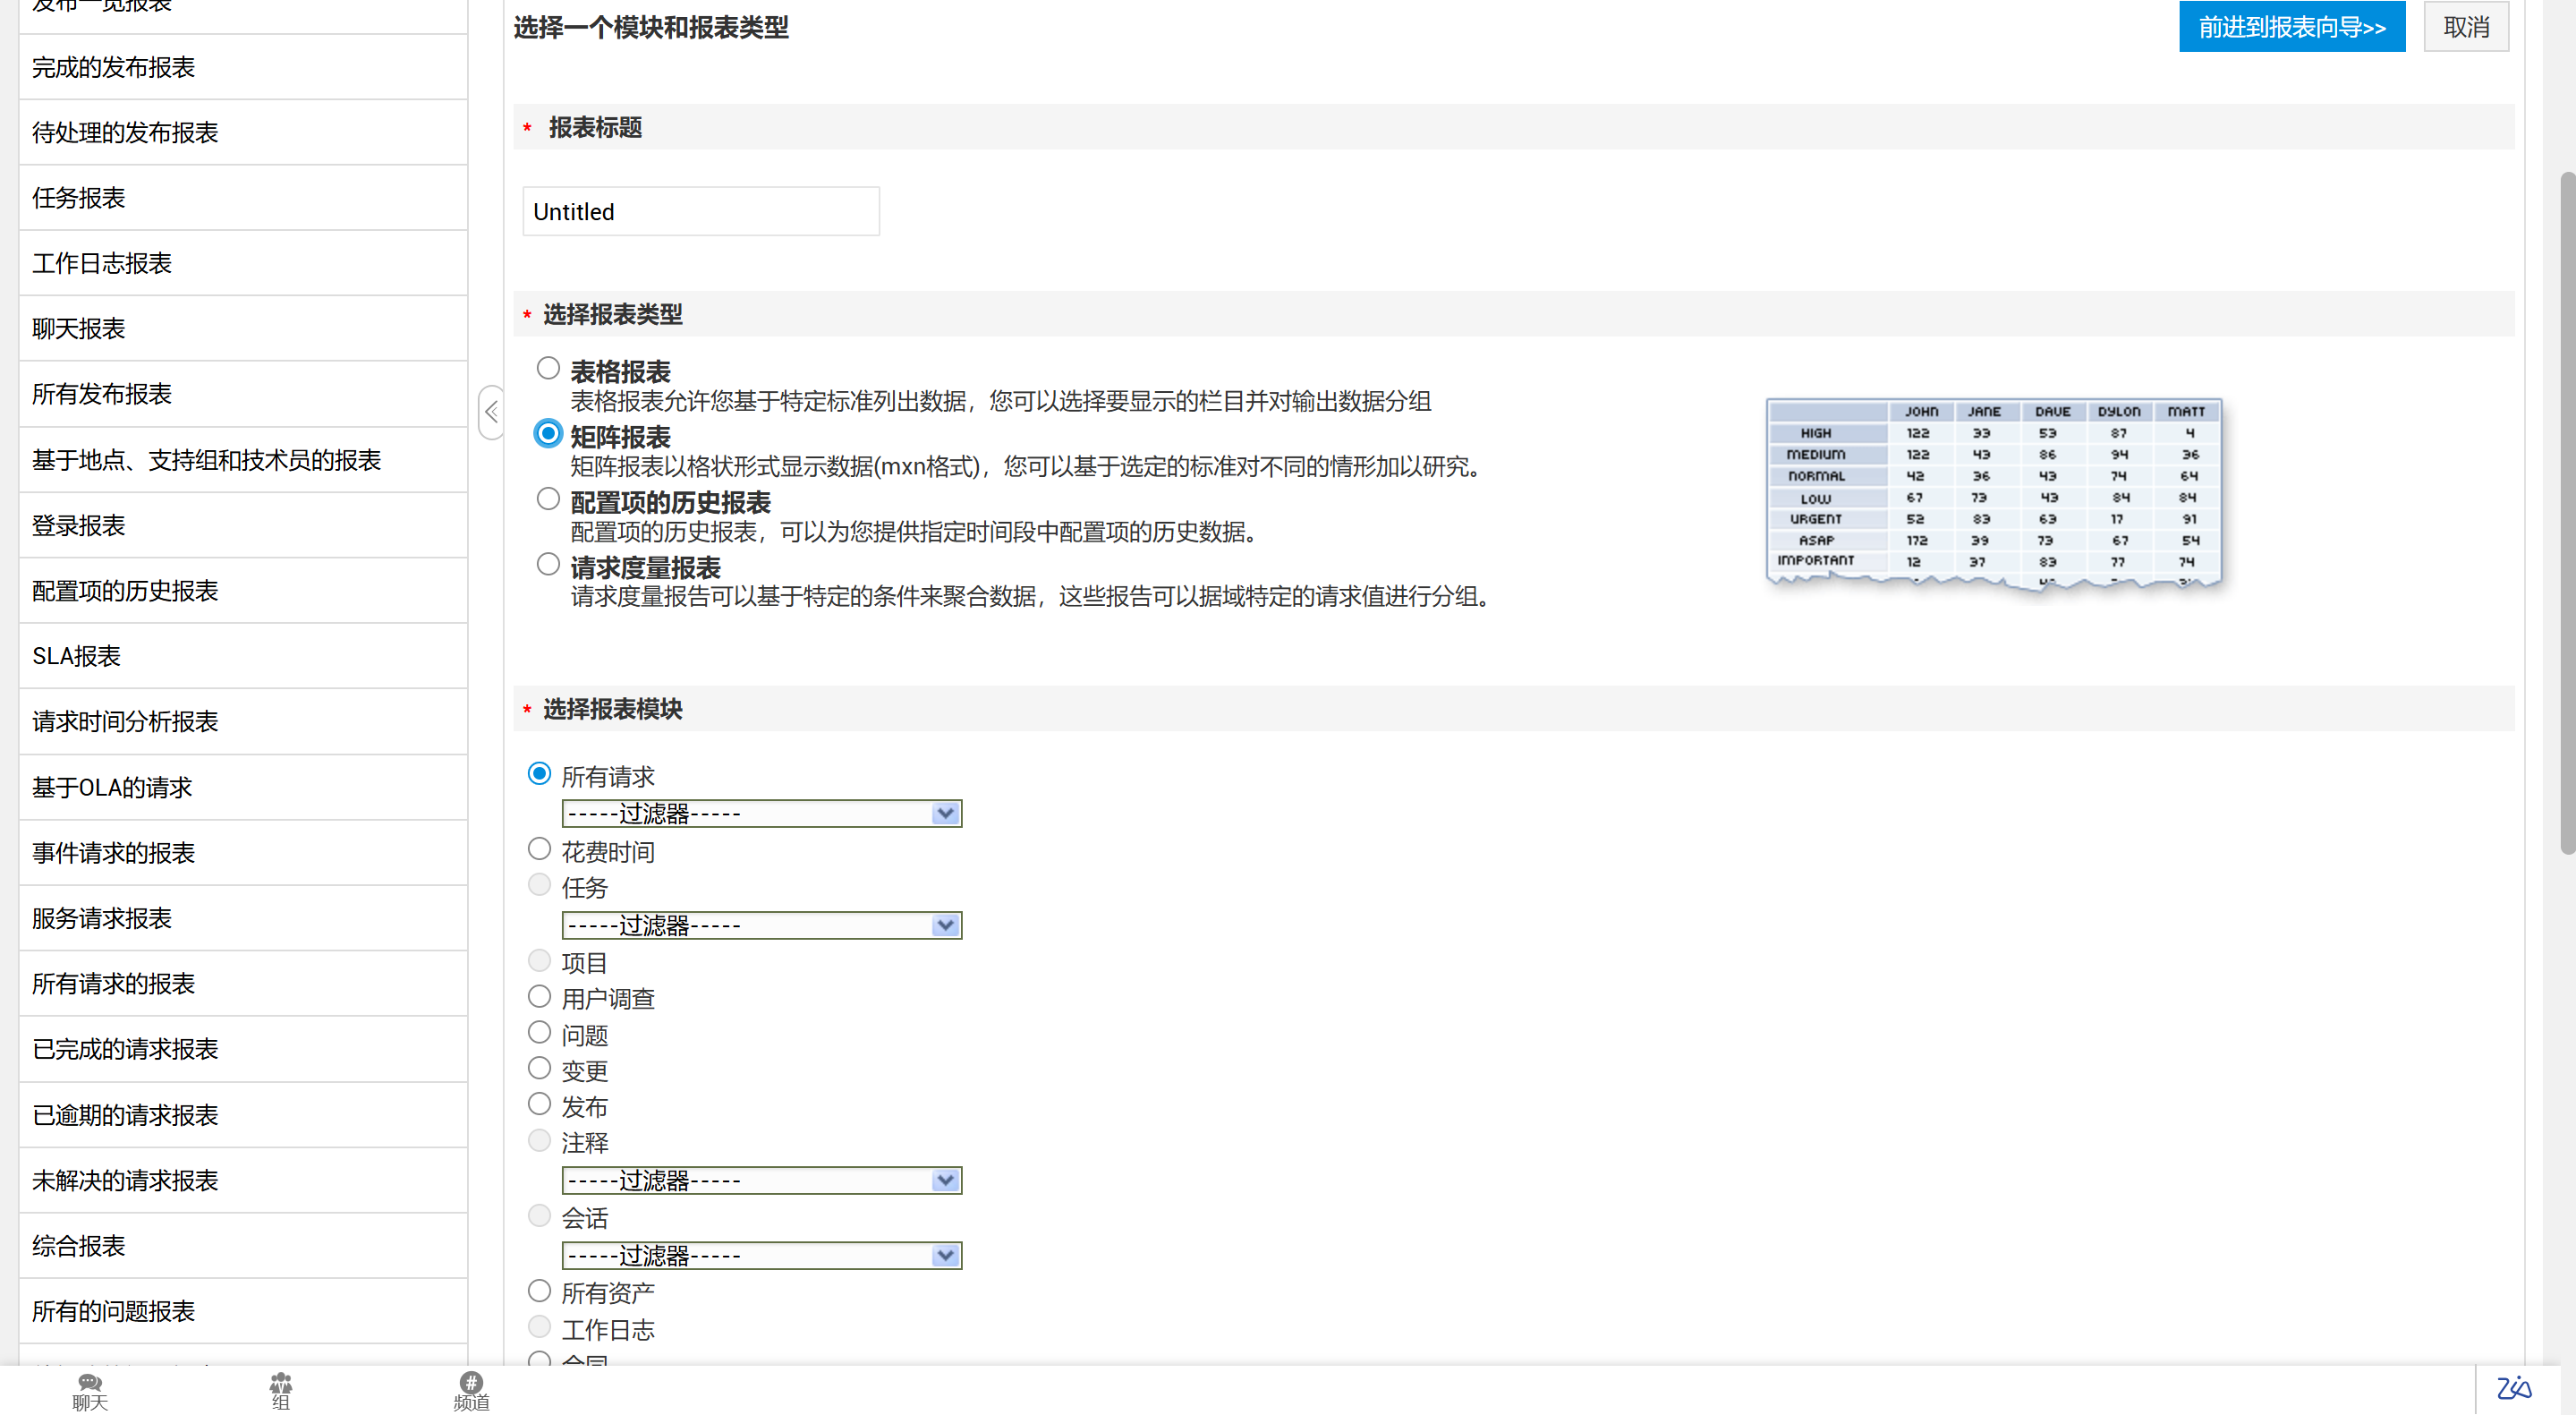The image size is (2576, 1415).
Task: Choose the 所有资产 module radio button
Action: pos(539,1291)
